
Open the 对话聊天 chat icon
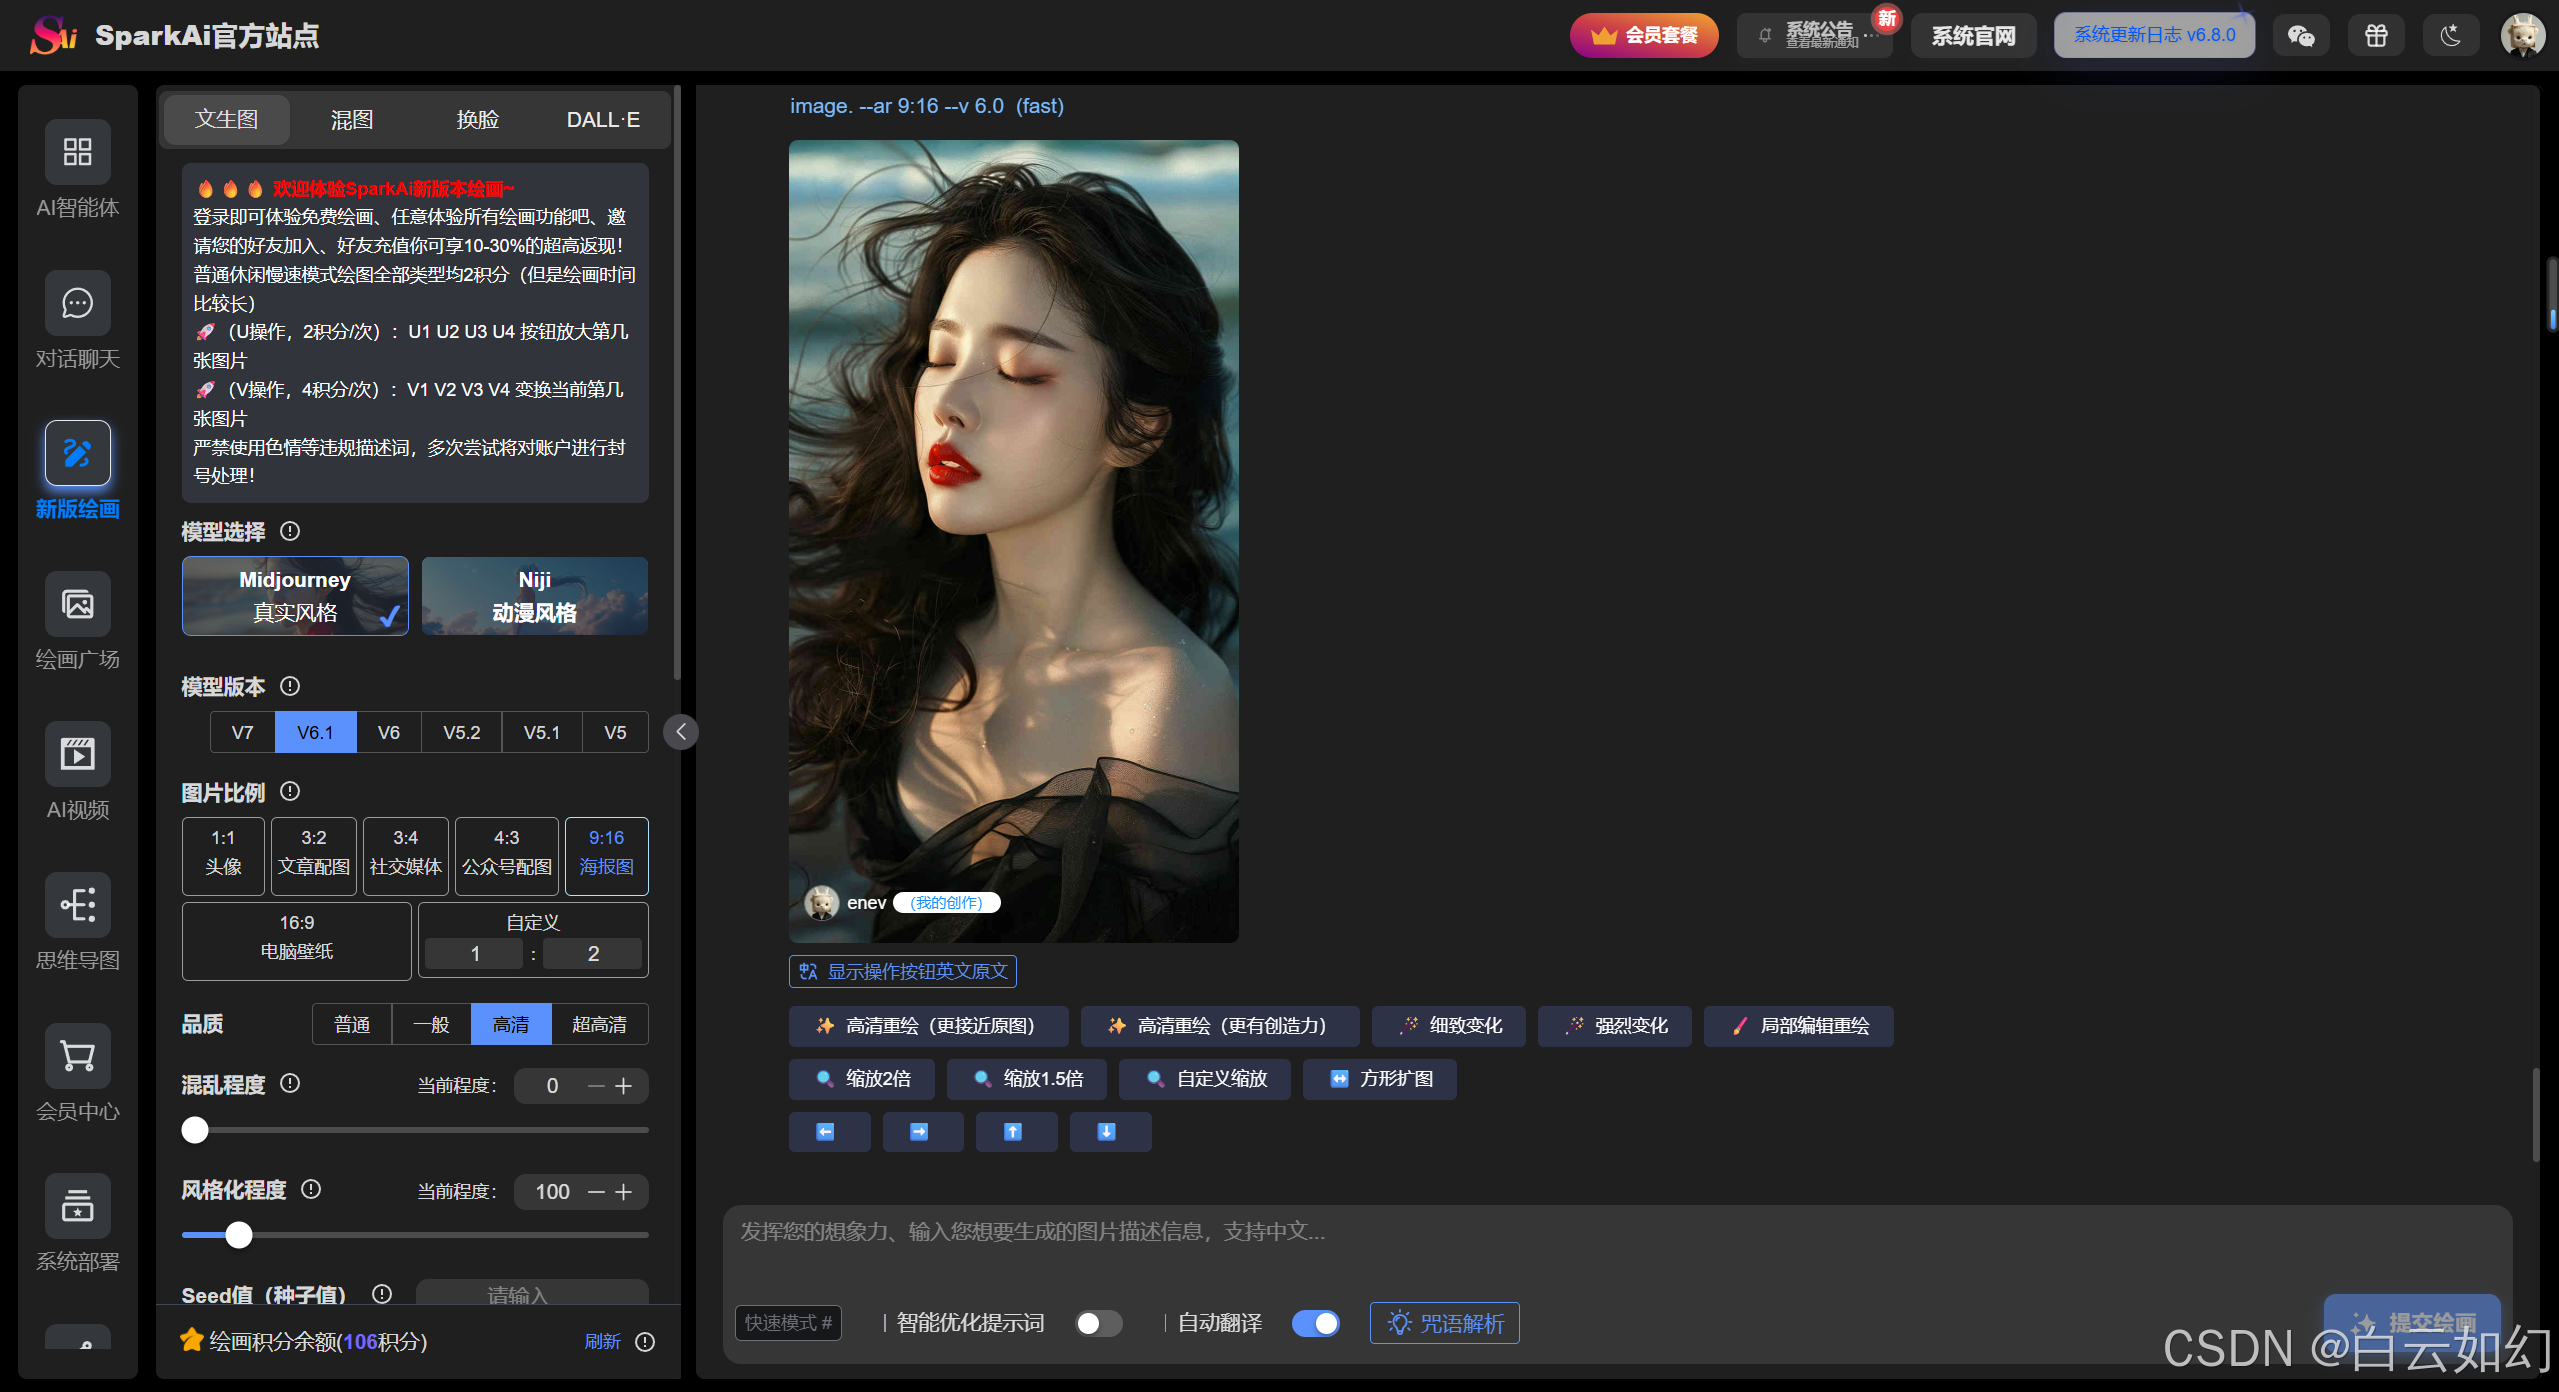[x=77, y=303]
